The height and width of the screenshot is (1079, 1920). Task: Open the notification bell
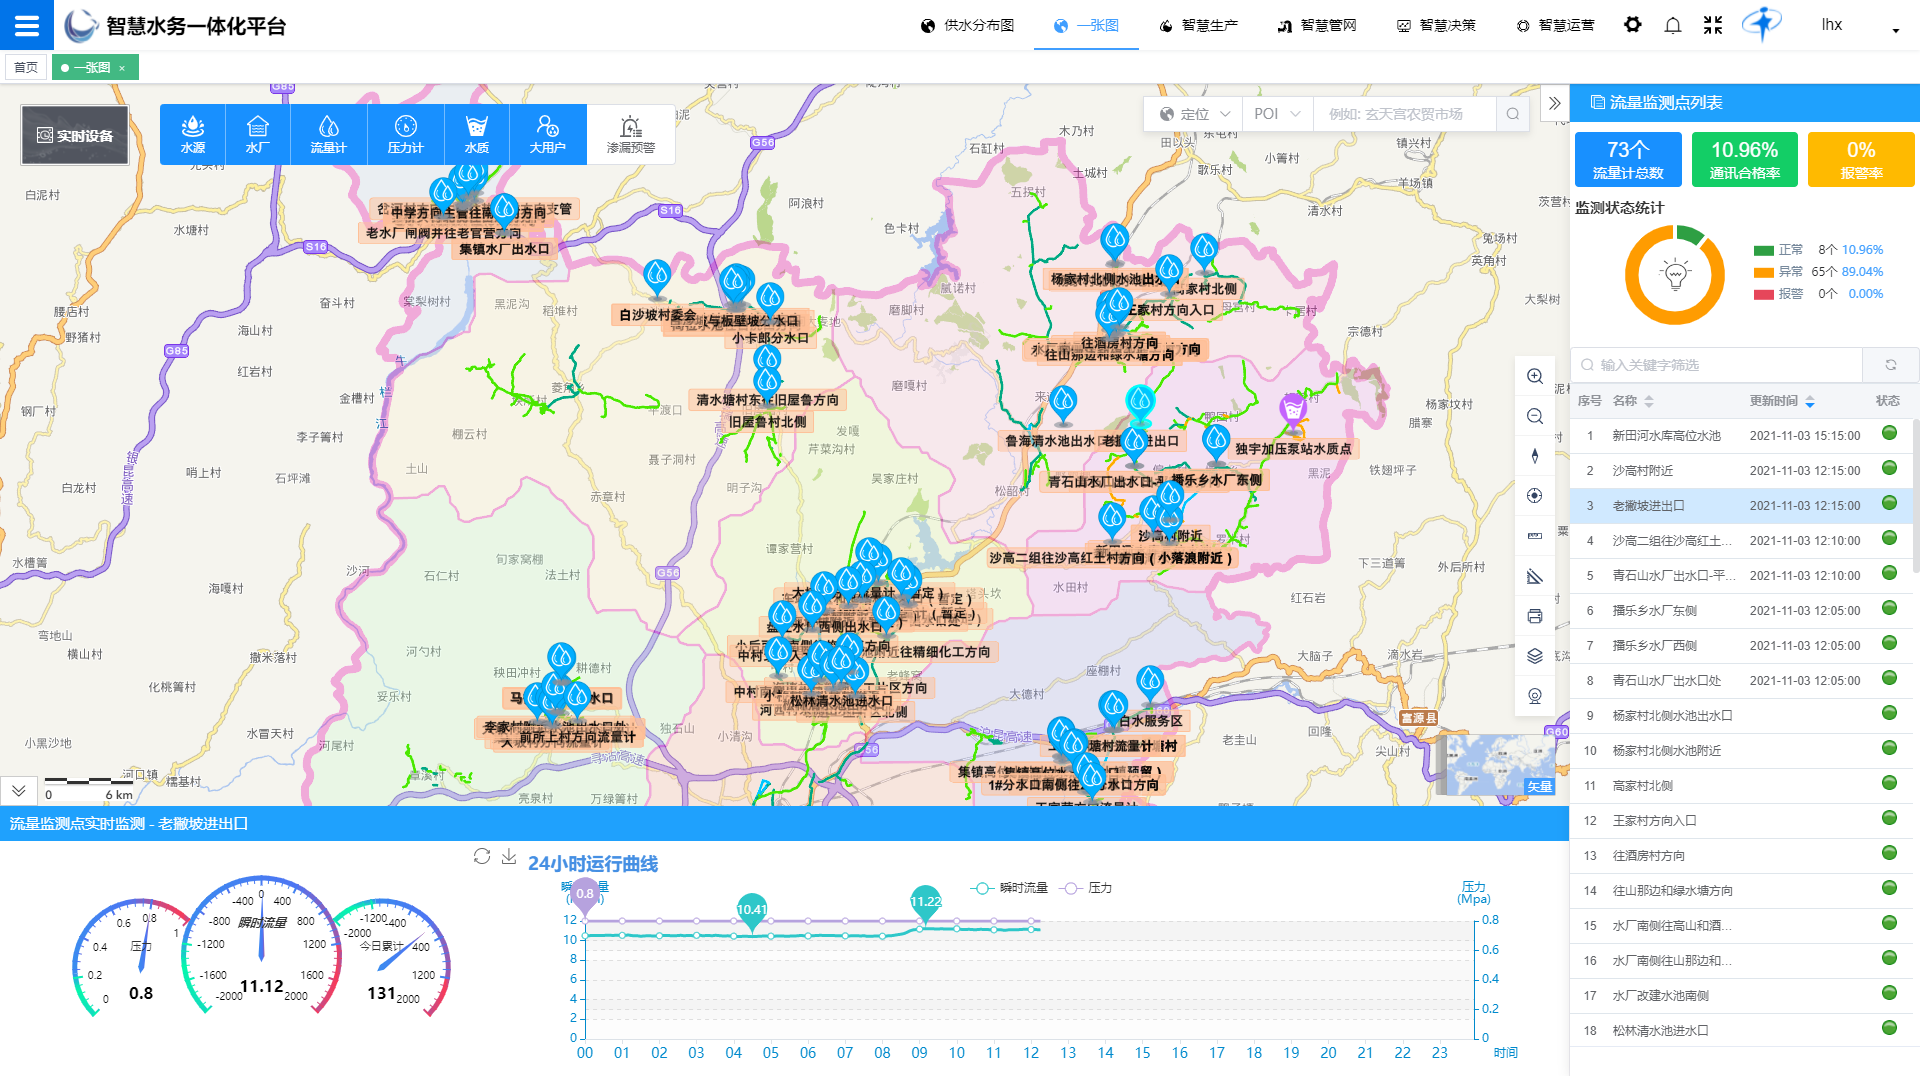[1672, 25]
